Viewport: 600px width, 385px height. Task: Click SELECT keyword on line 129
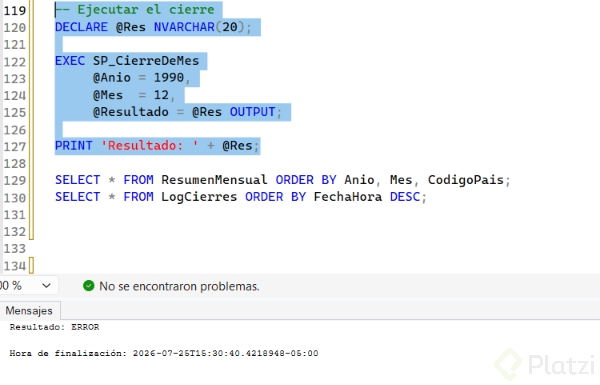(x=77, y=180)
